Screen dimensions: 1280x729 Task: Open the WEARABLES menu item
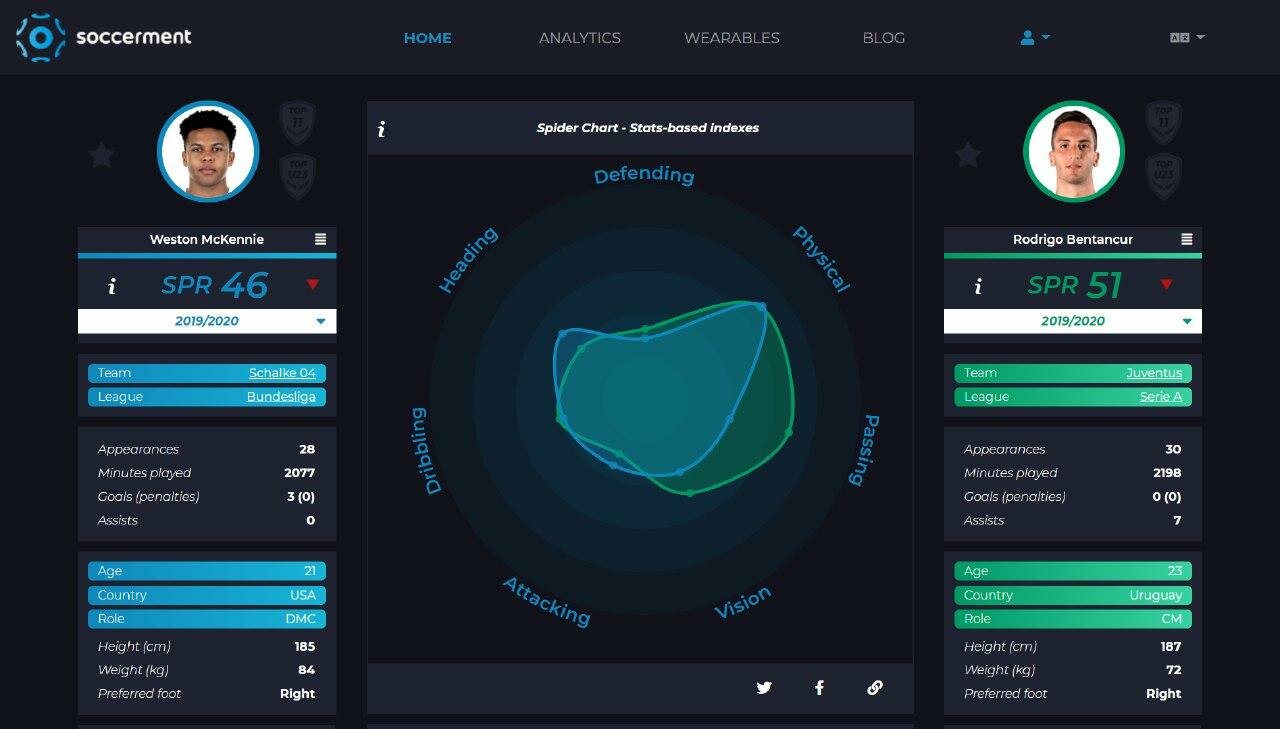tap(732, 38)
